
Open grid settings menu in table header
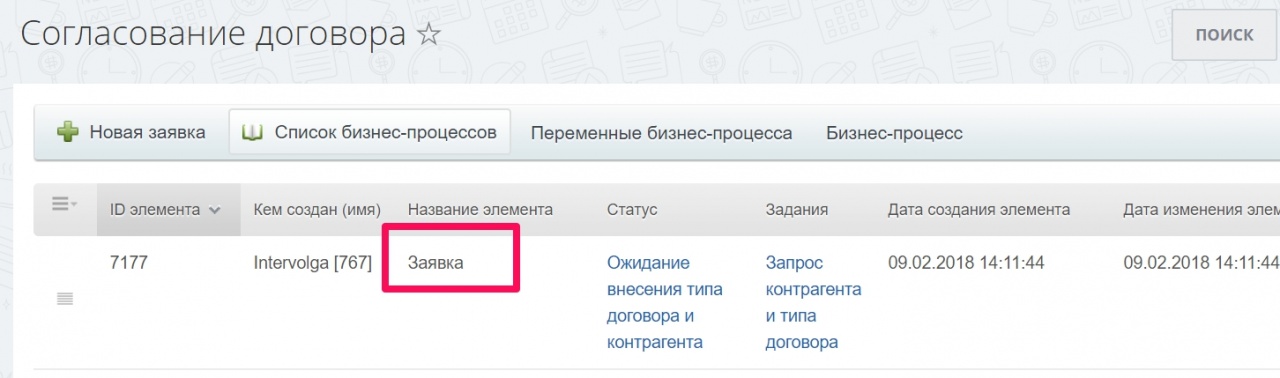(65, 205)
